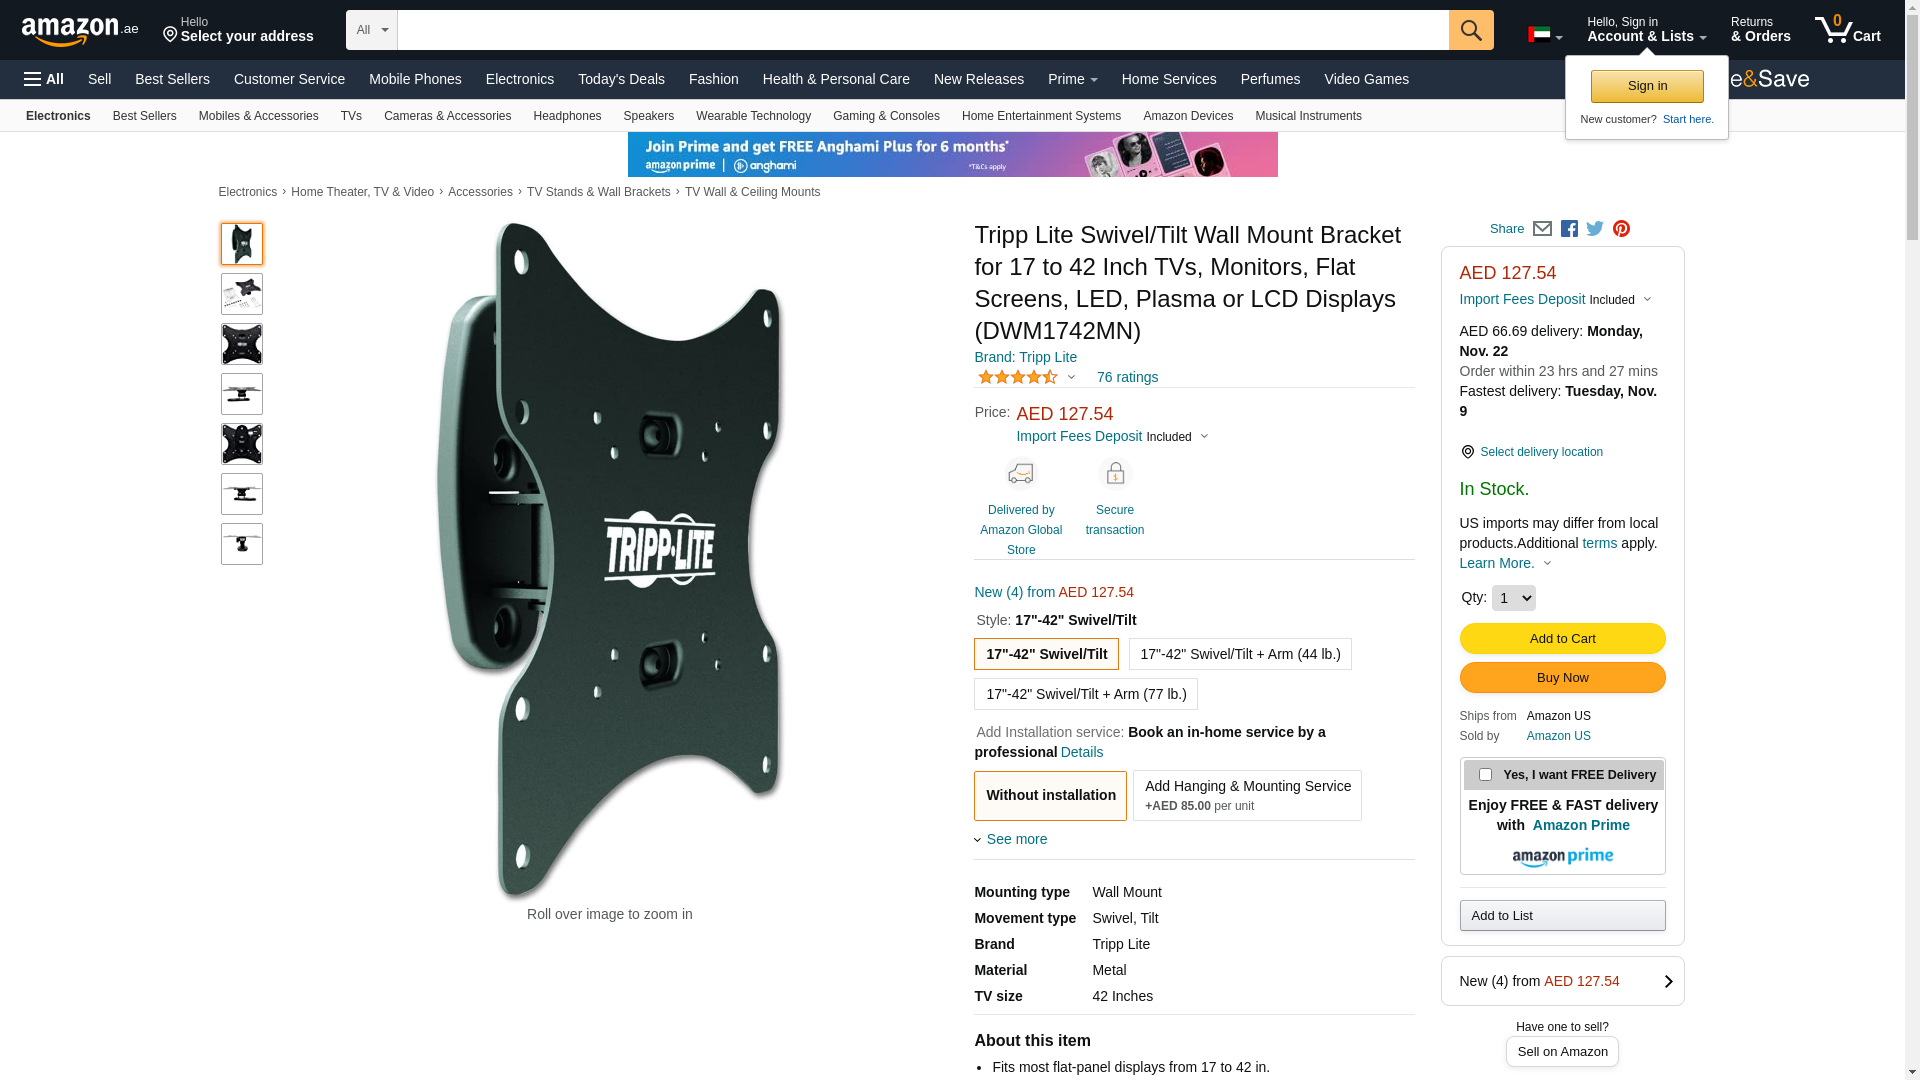Click the UAE flag language selector

click(x=1545, y=35)
